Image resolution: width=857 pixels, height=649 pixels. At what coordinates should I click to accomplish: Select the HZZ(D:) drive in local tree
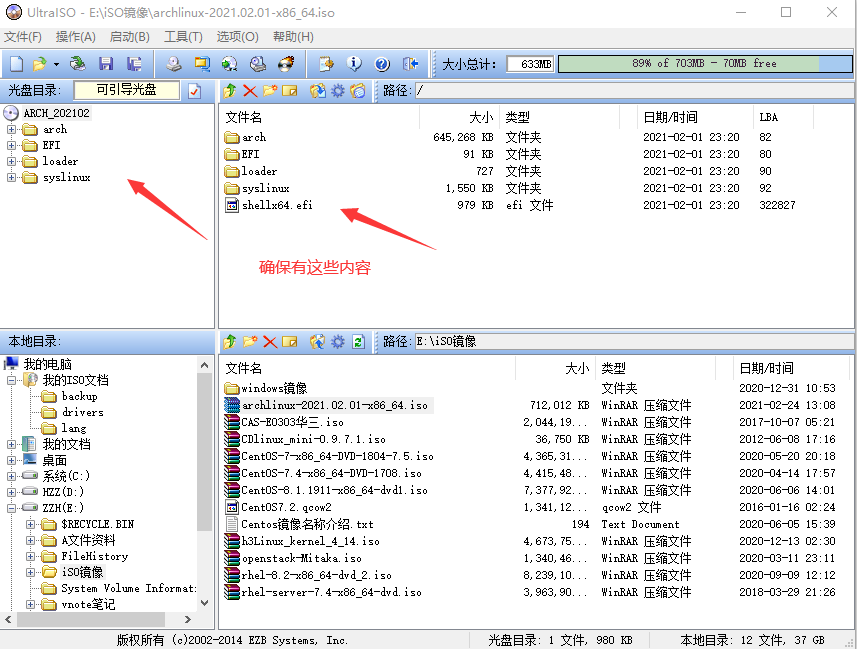coord(63,492)
